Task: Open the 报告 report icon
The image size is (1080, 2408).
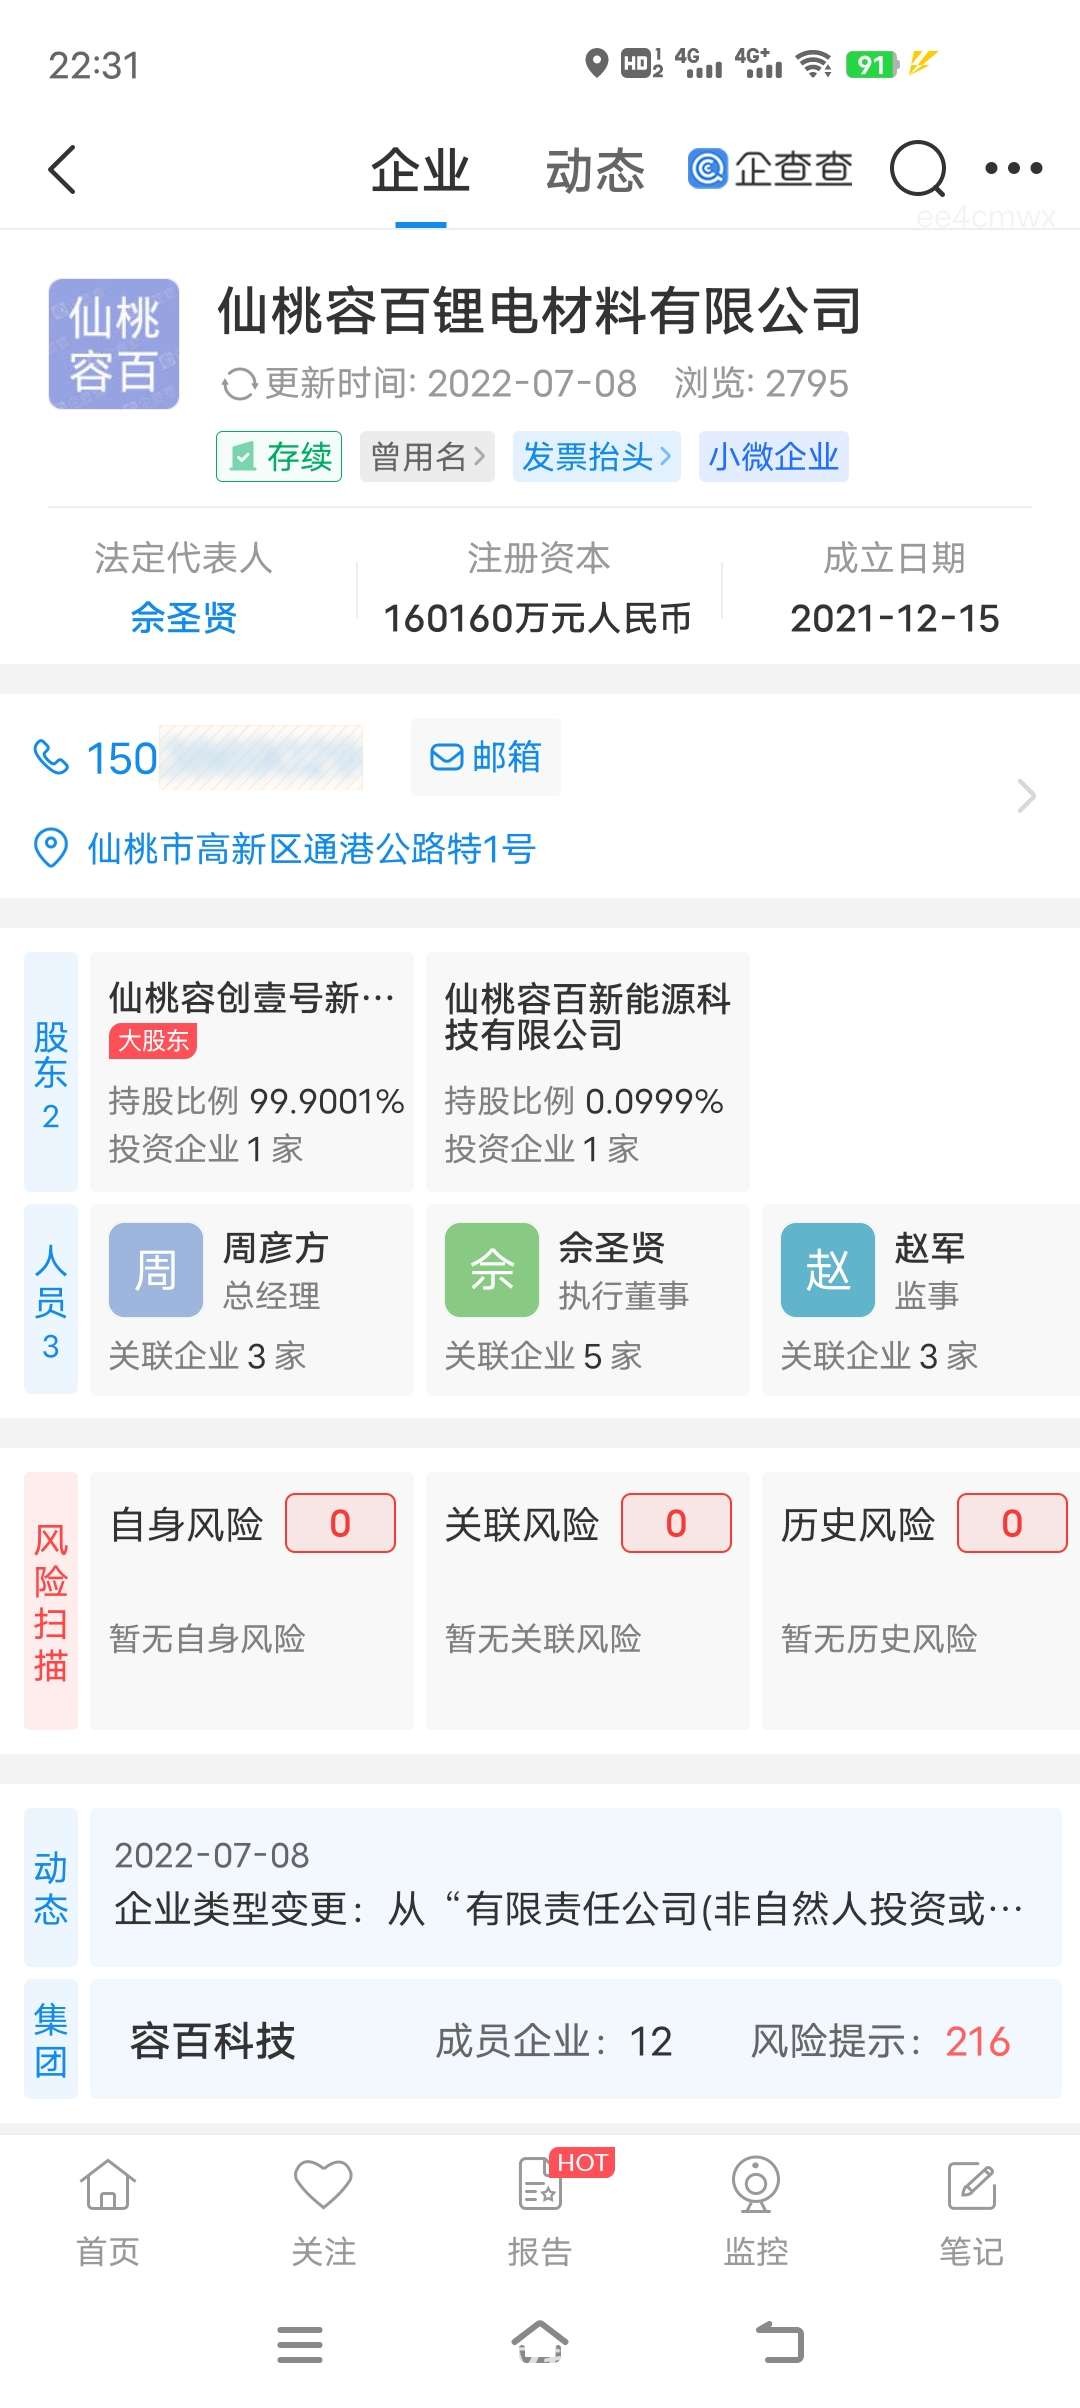Action: click(x=540, y=2184)
